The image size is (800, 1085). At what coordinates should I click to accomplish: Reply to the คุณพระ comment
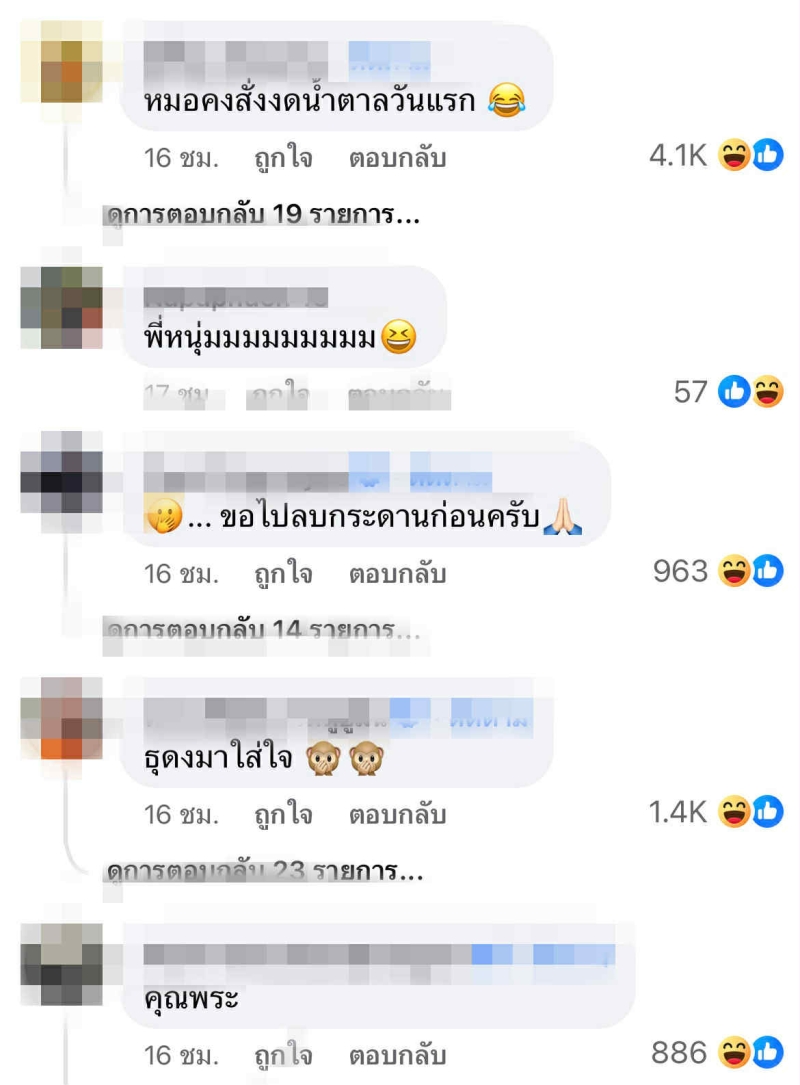pyautogui.click(x=397, y=1056)
